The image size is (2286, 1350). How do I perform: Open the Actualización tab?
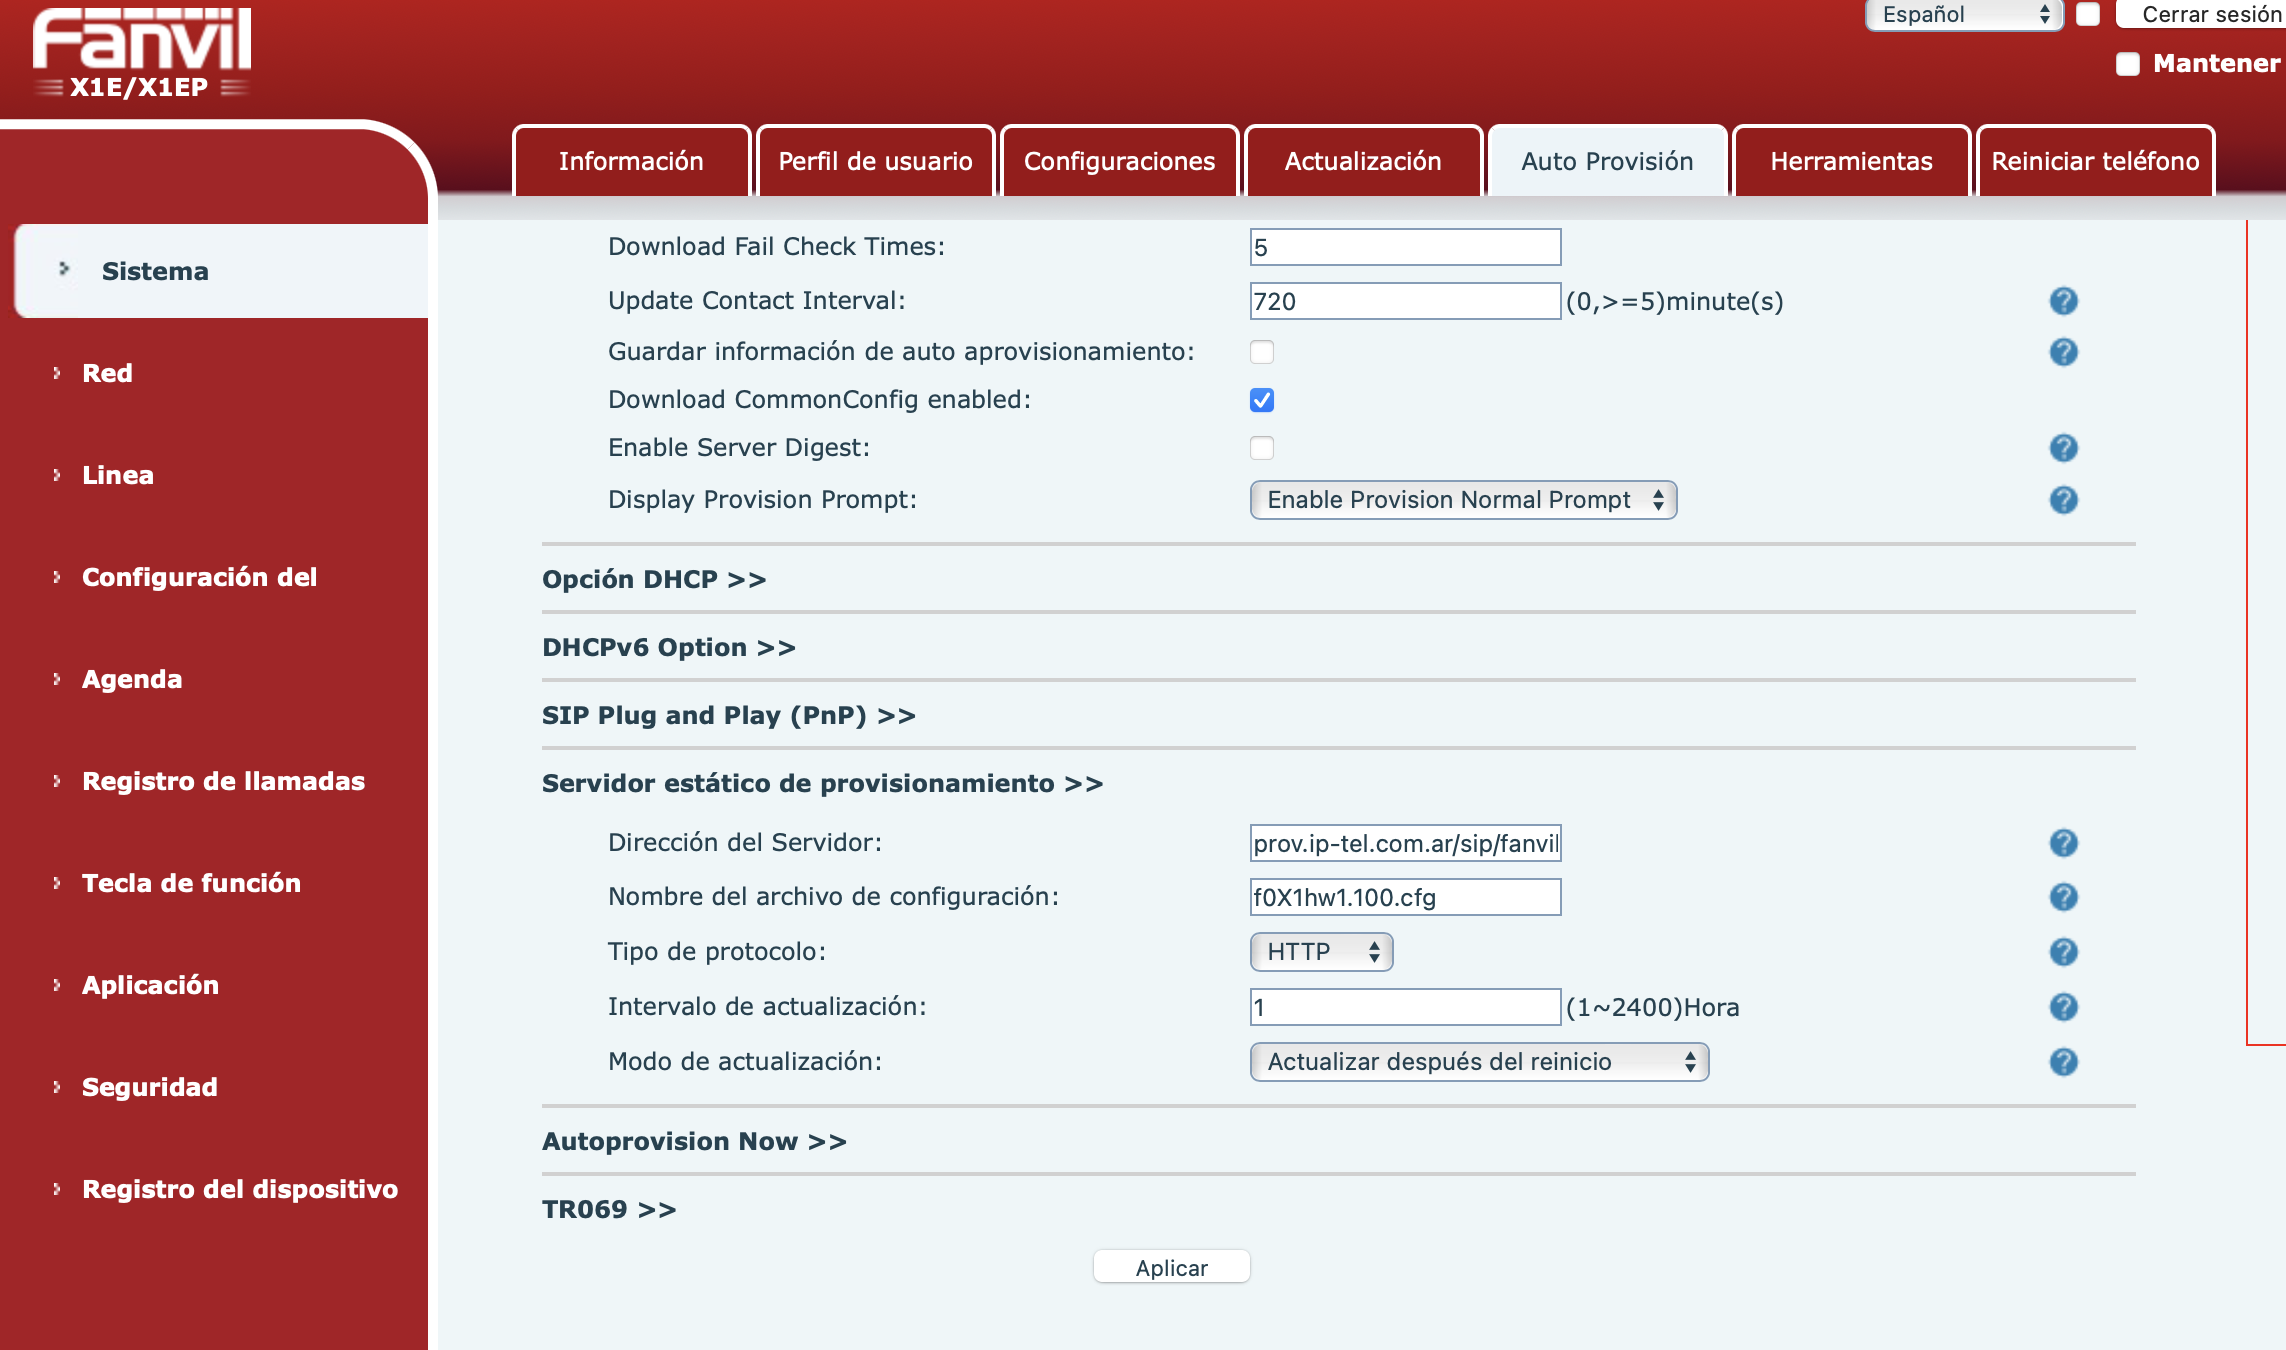pyautogui.click(x=1363, y=161)
